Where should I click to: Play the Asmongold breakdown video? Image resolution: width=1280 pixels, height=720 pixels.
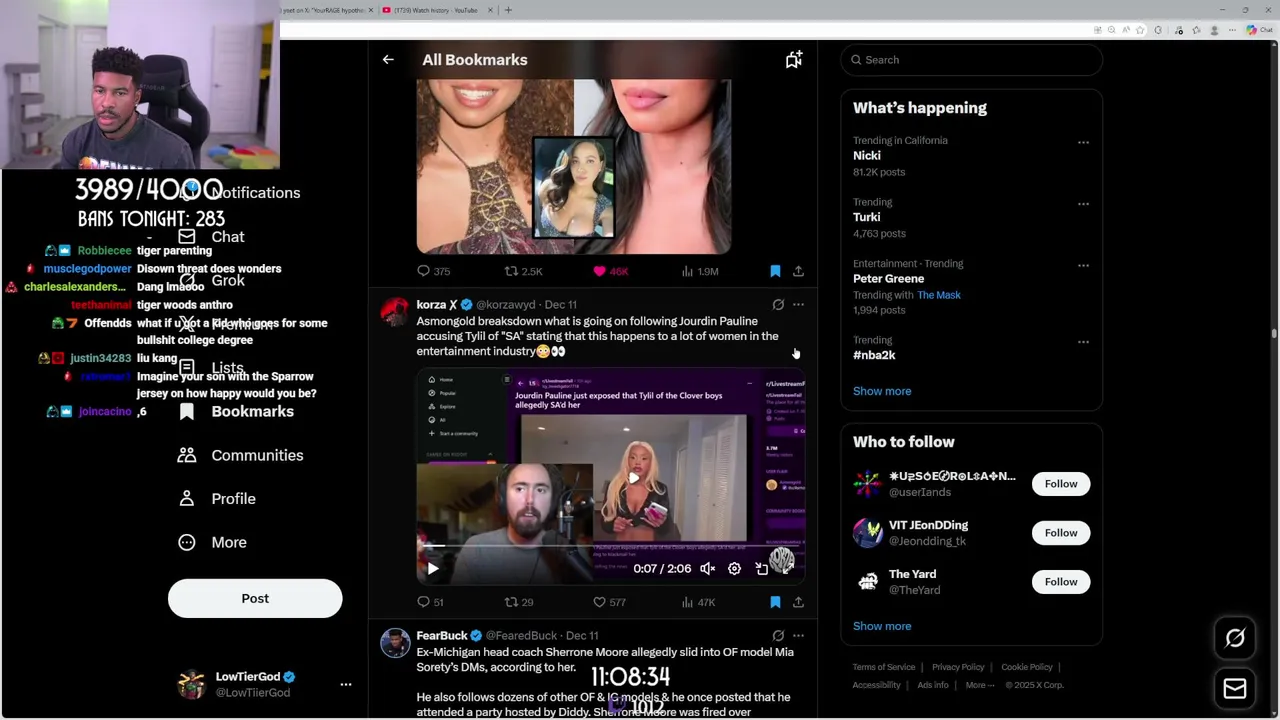pos(433,568)
